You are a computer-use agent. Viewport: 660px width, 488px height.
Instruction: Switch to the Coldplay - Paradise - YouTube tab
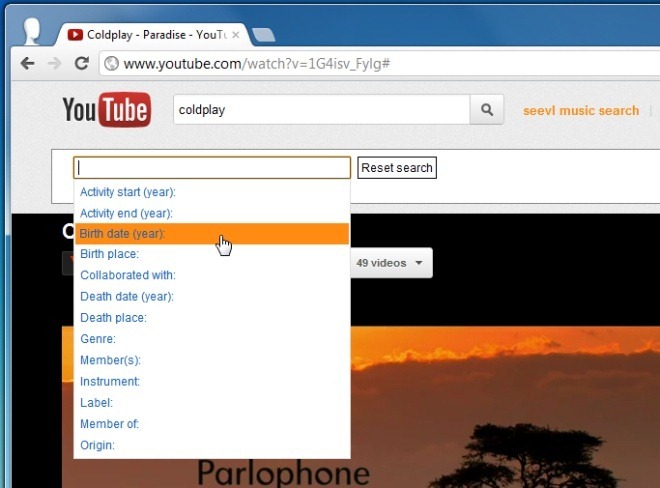(154, 35)
